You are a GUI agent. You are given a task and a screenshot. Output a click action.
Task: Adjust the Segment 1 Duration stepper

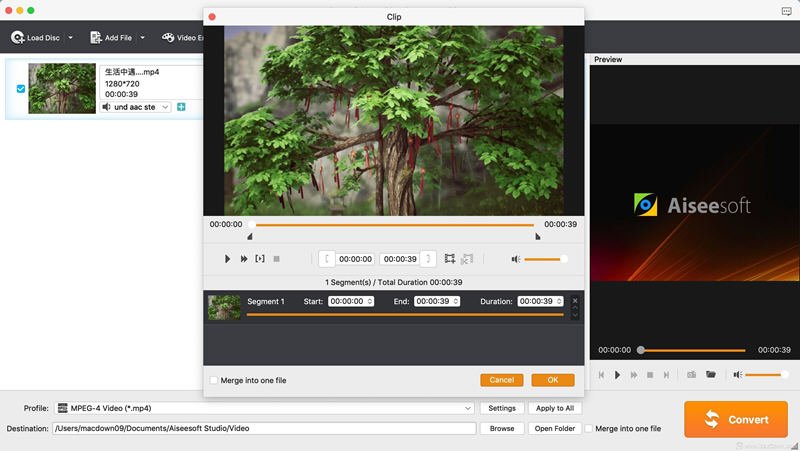pyautogui.click(x=559, y=302)
